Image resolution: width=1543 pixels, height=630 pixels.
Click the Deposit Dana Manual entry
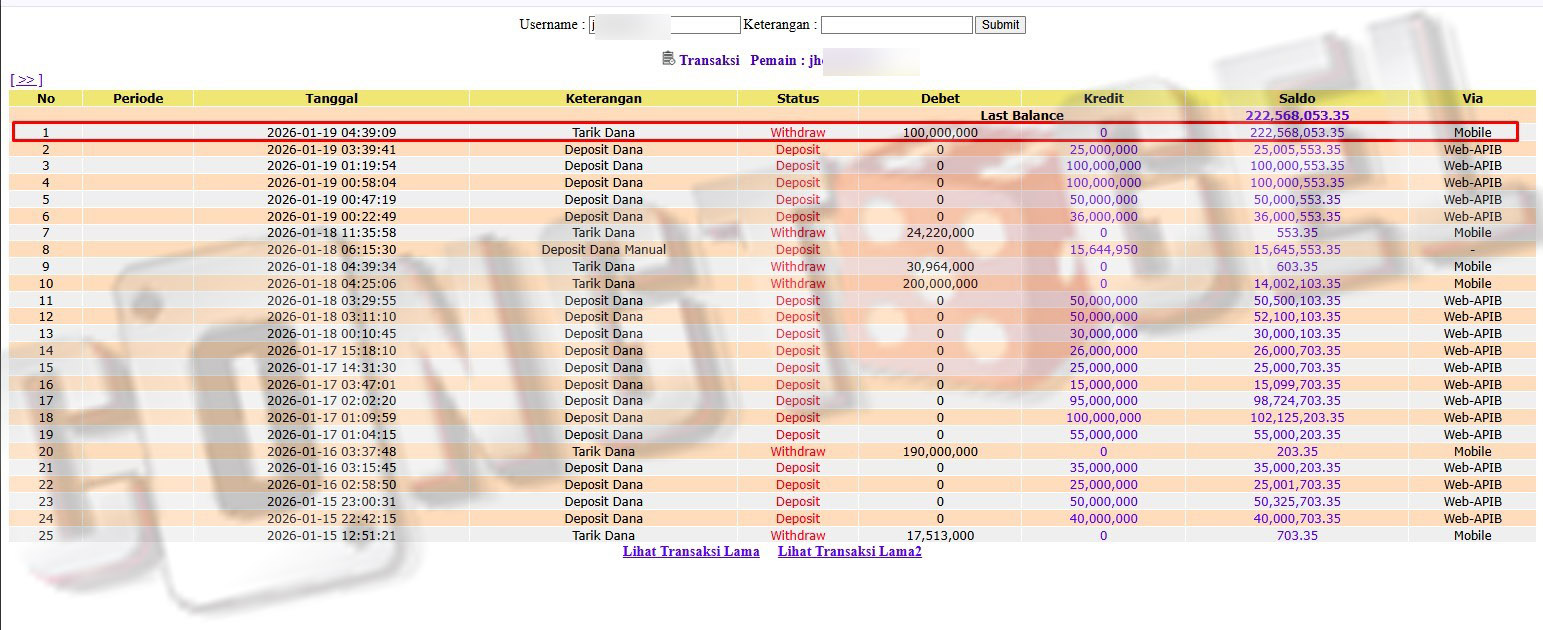pyautogui.click(x=603, y=250)
